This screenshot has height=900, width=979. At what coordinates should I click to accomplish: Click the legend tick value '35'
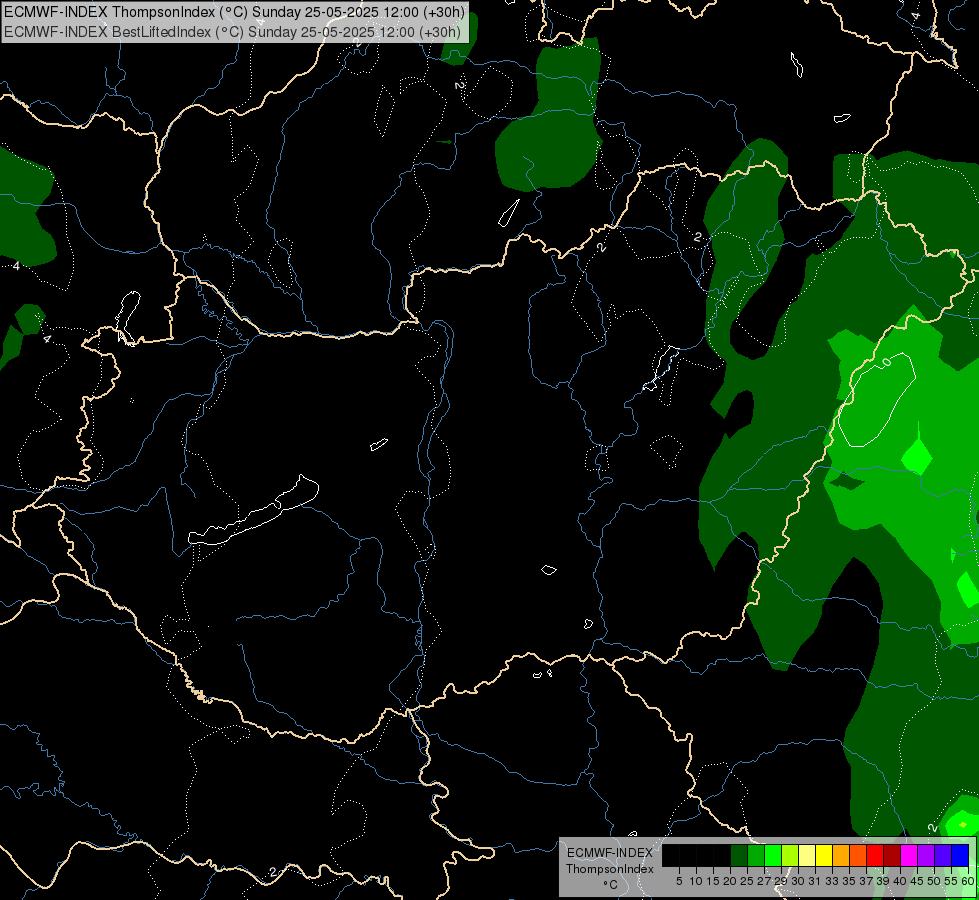[x=849, y=881]
